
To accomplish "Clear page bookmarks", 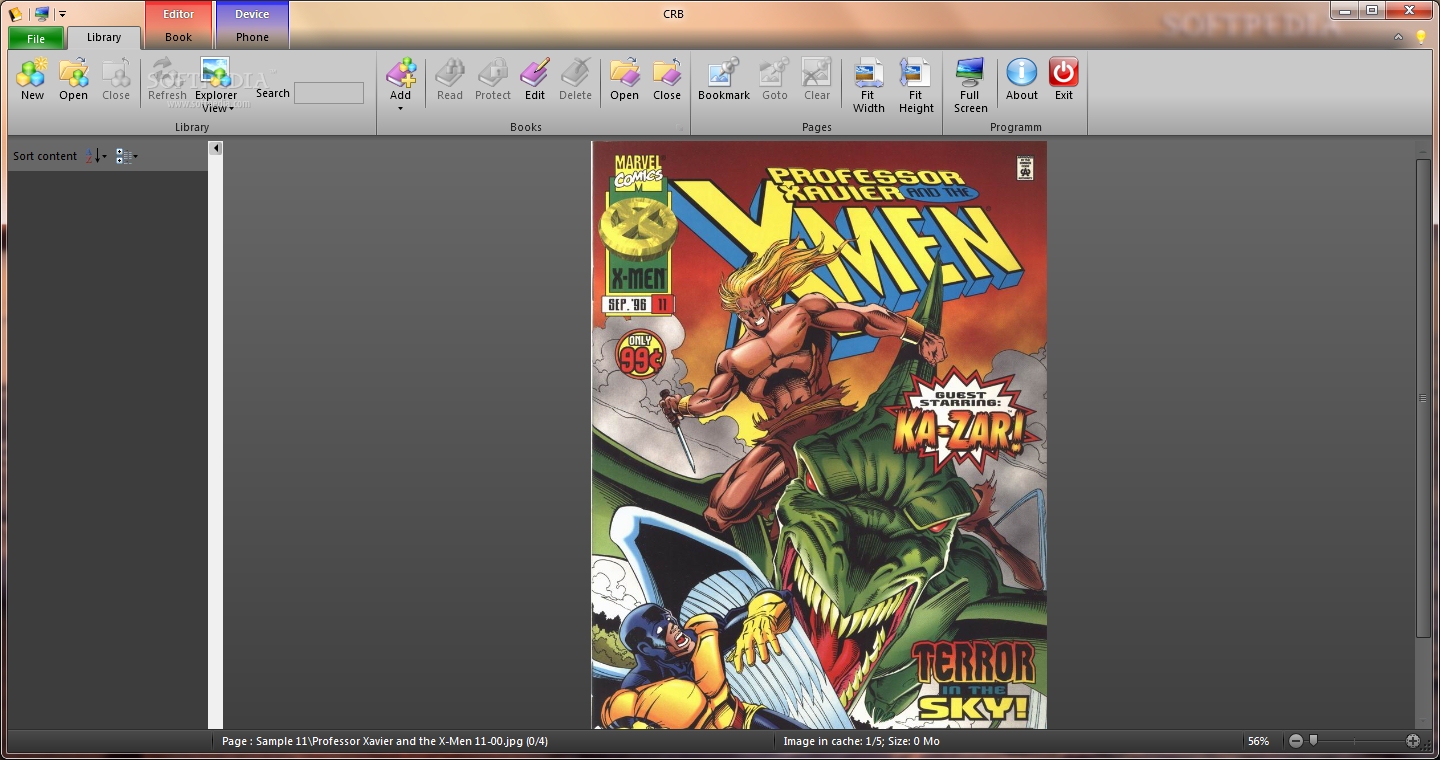I will click(817, 80).
